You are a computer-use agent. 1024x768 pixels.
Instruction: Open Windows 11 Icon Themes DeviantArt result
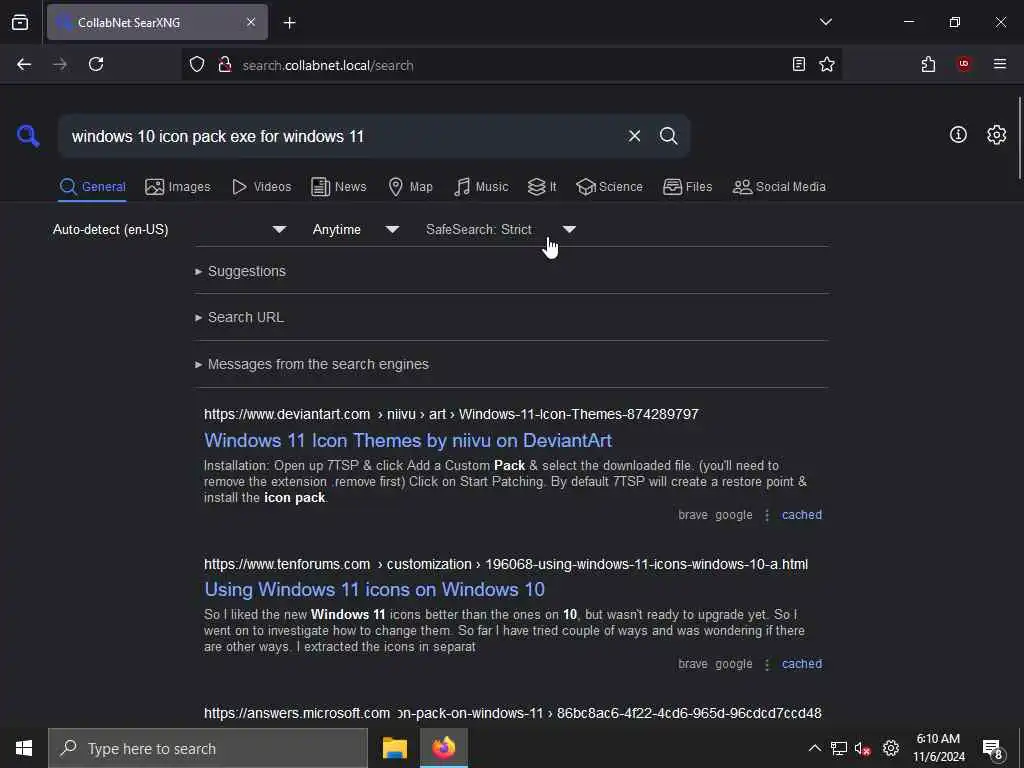(408, 440)
